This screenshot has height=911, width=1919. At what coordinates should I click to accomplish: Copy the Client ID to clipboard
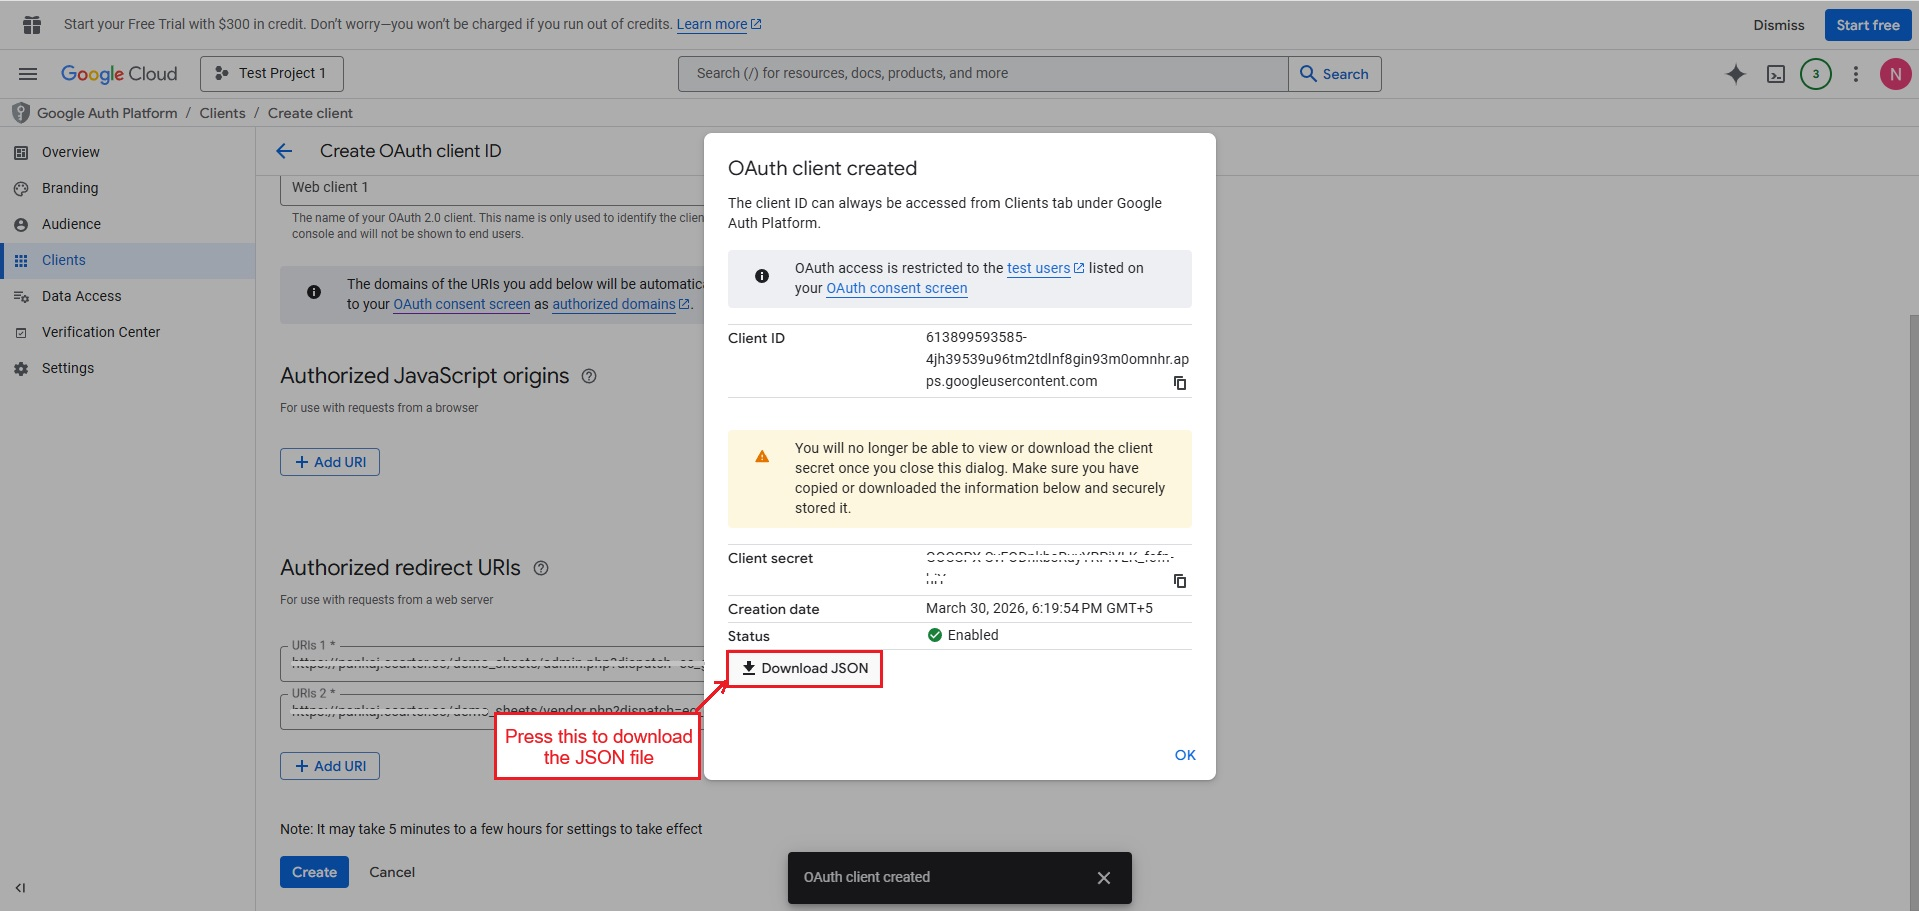(x=1180, y=383)
